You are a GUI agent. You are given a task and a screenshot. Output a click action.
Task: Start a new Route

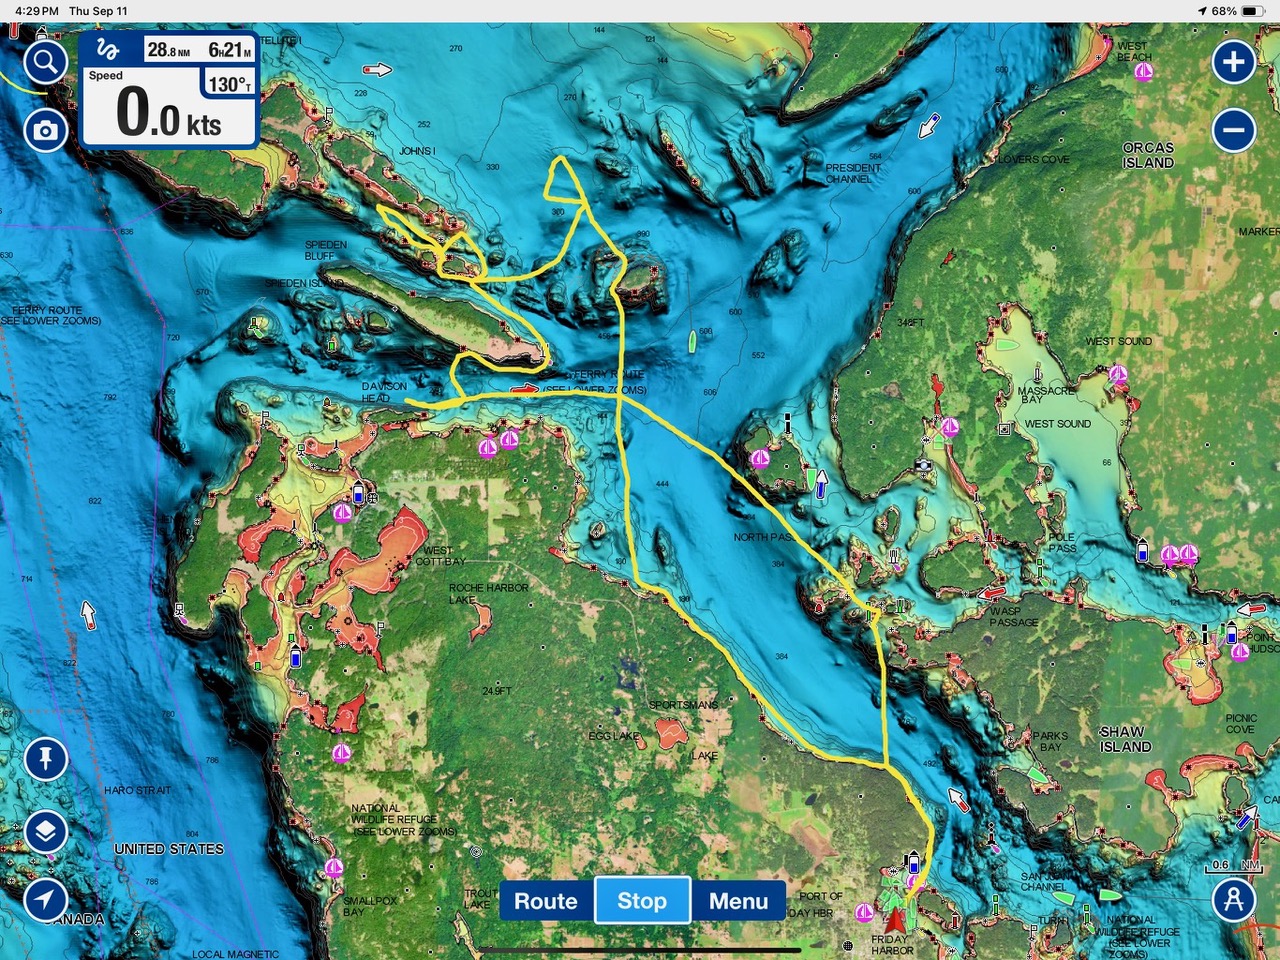[x=545, y=901]
